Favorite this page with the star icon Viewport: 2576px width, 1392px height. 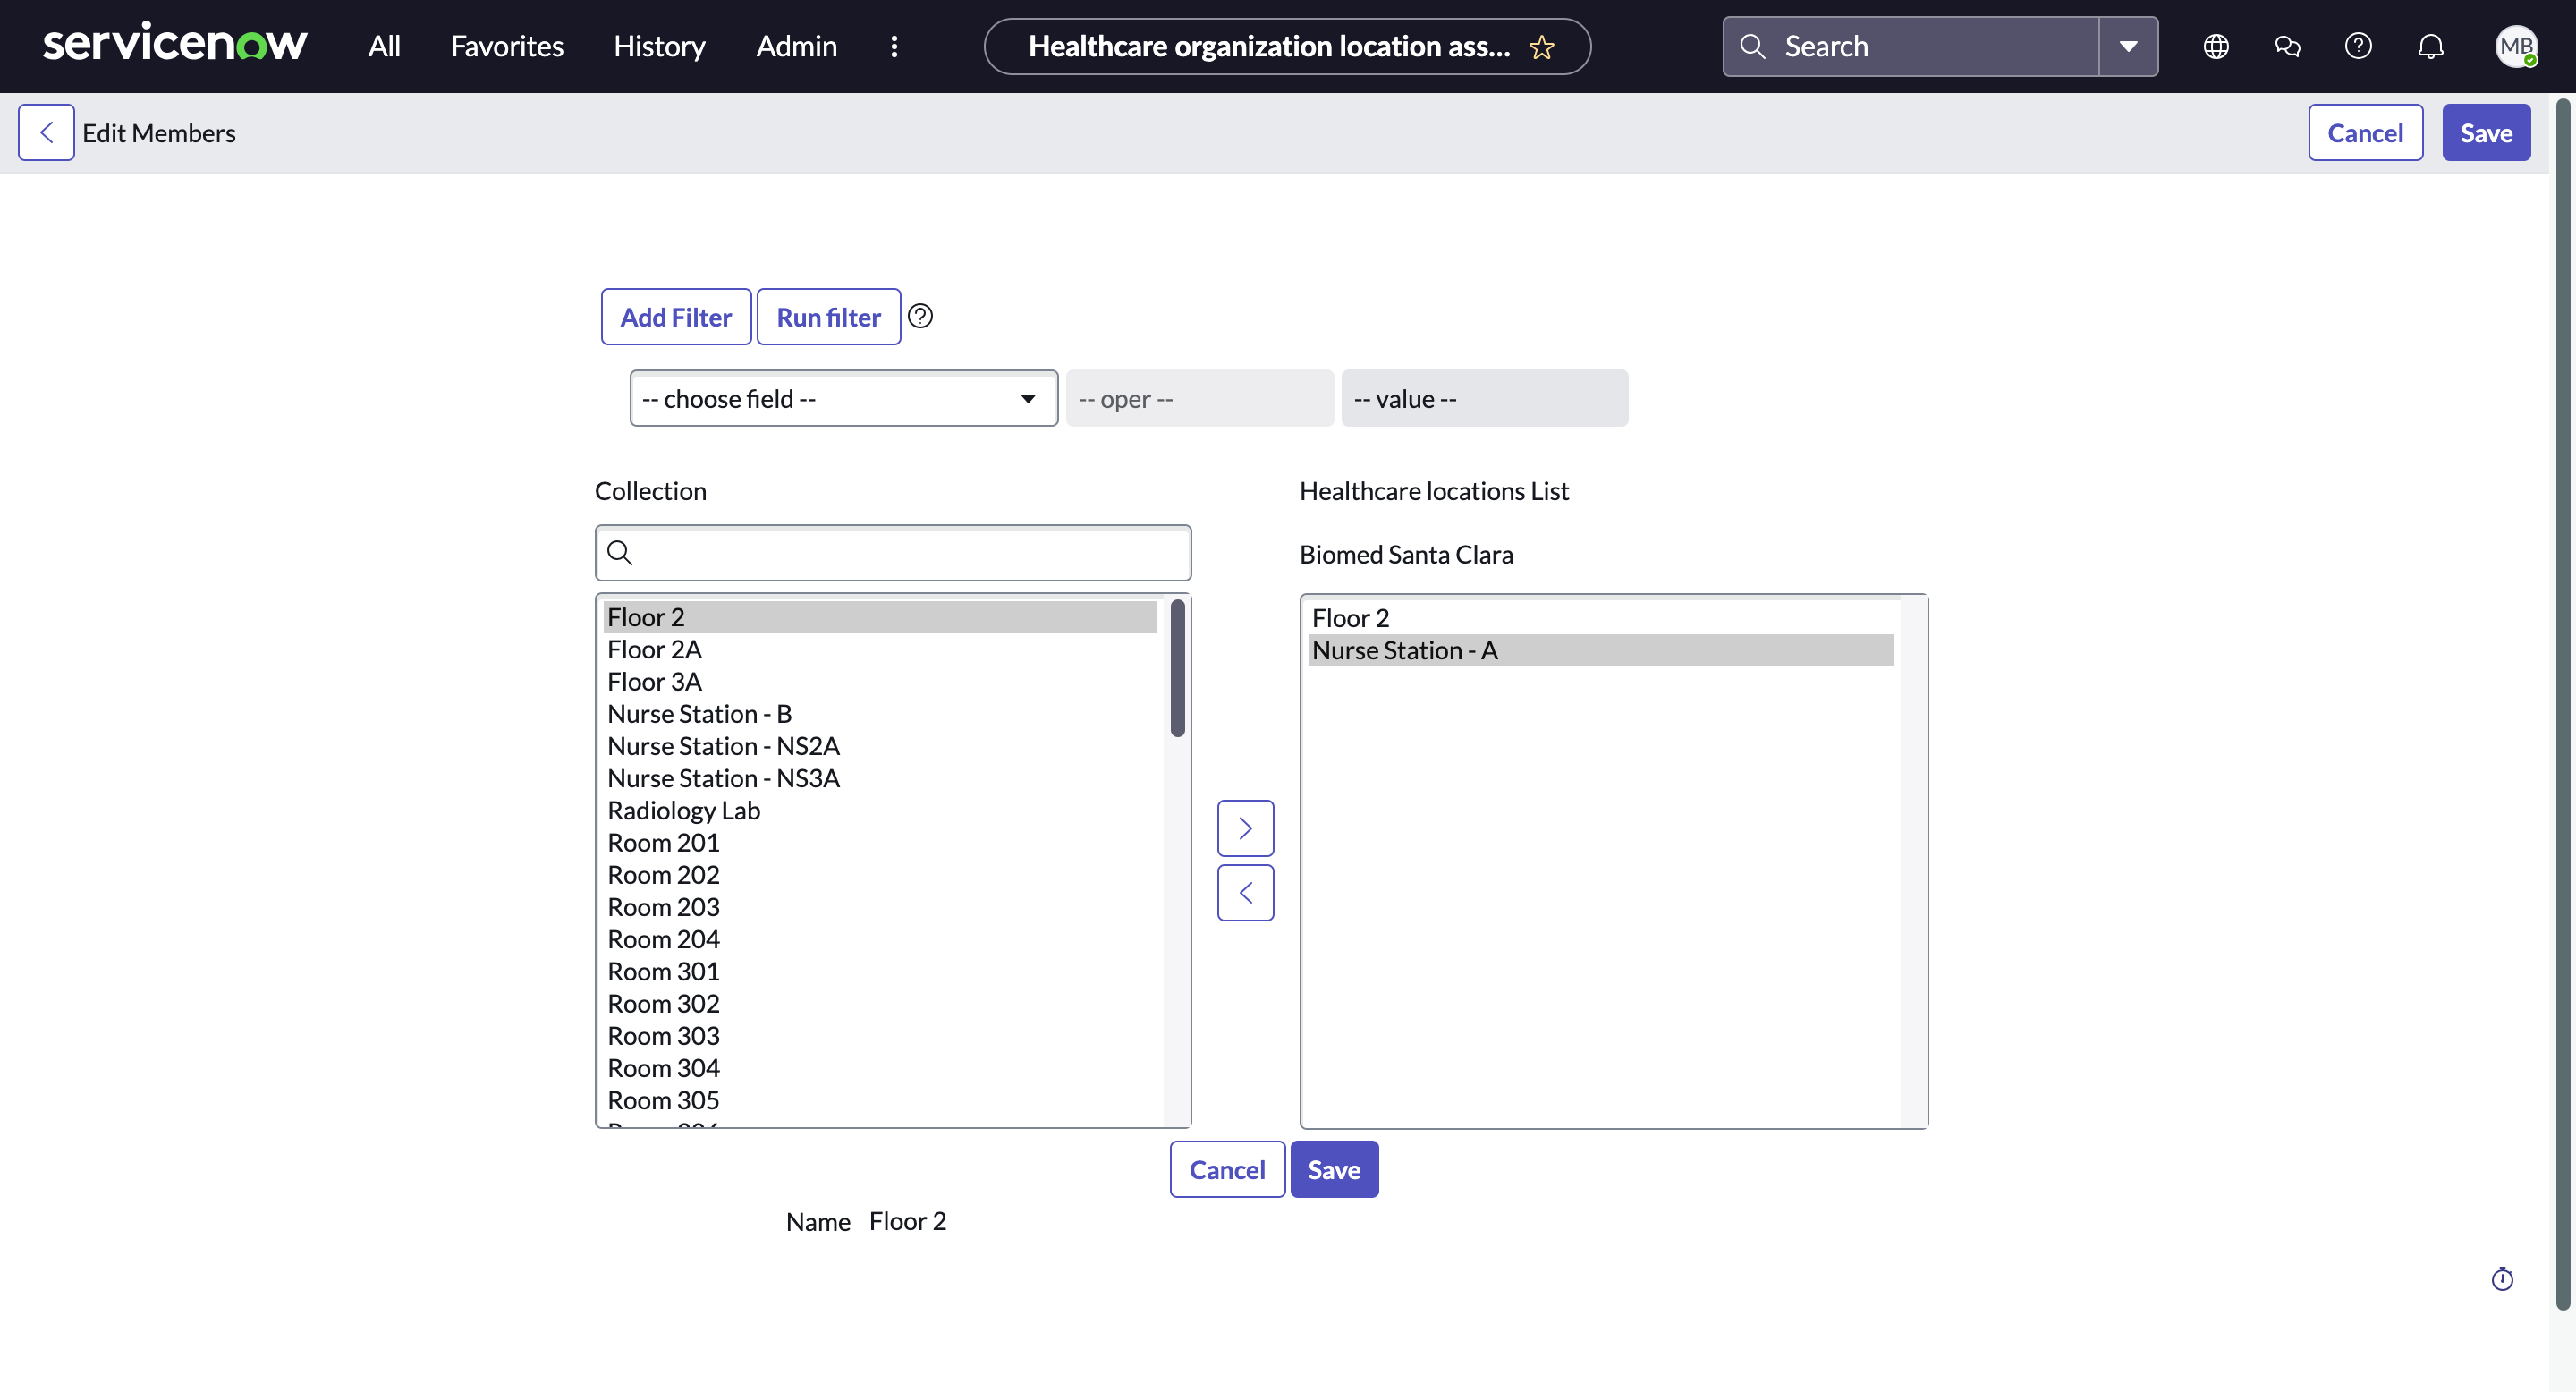point(1541,47)
